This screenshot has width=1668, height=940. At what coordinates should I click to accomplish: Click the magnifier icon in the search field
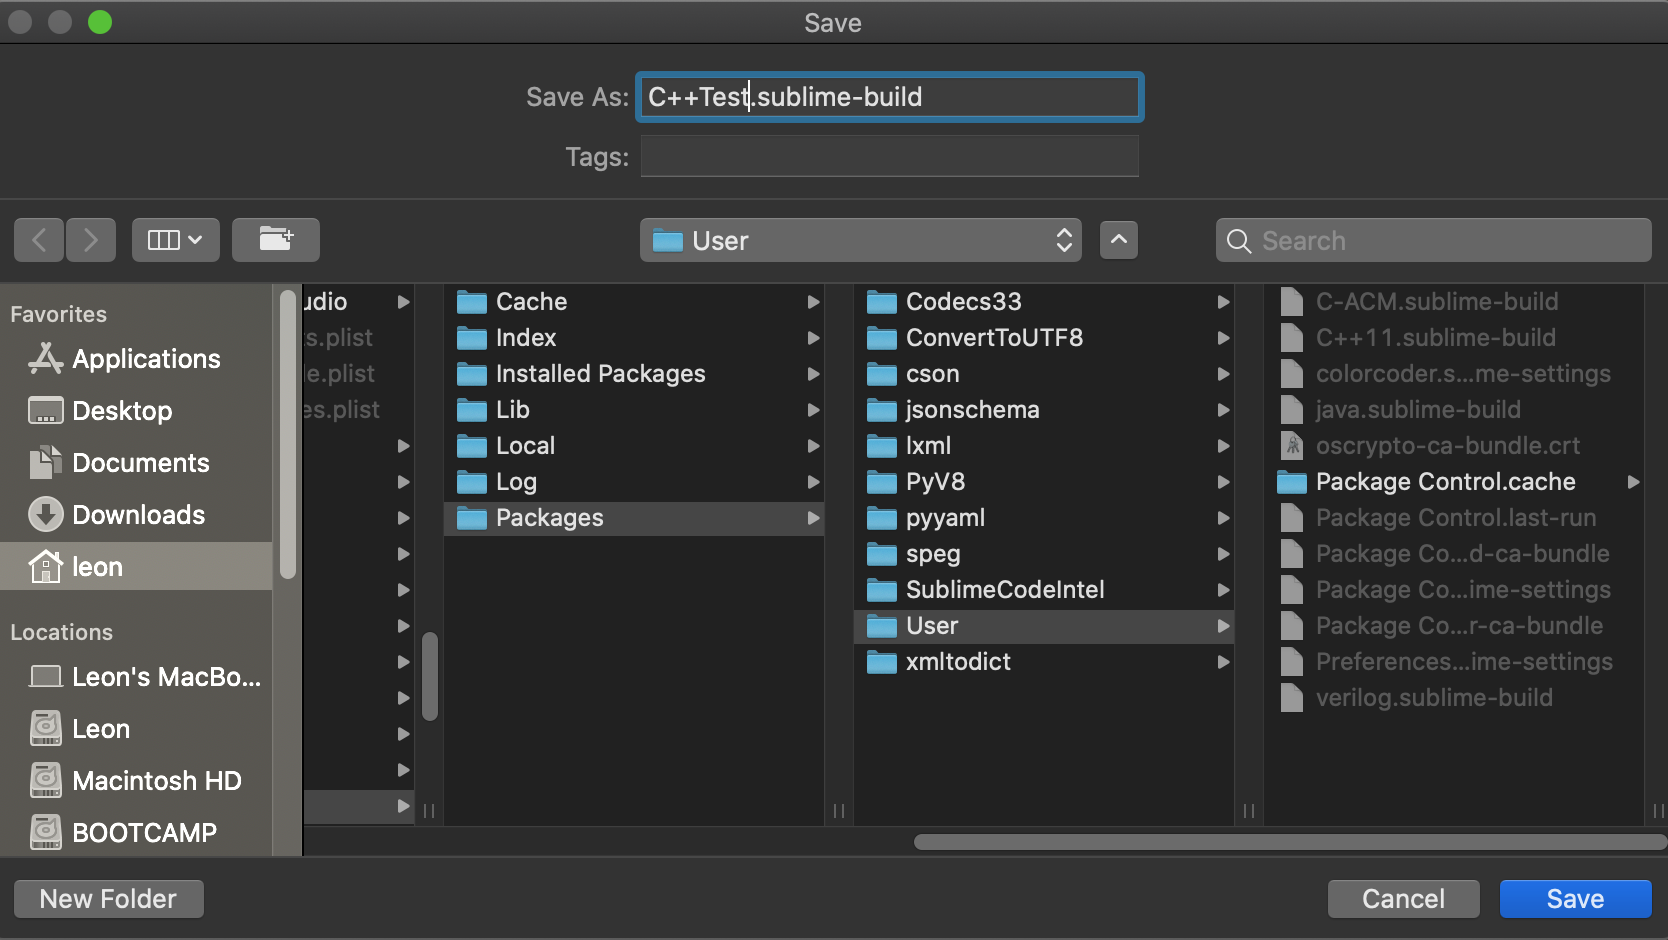1238,240
